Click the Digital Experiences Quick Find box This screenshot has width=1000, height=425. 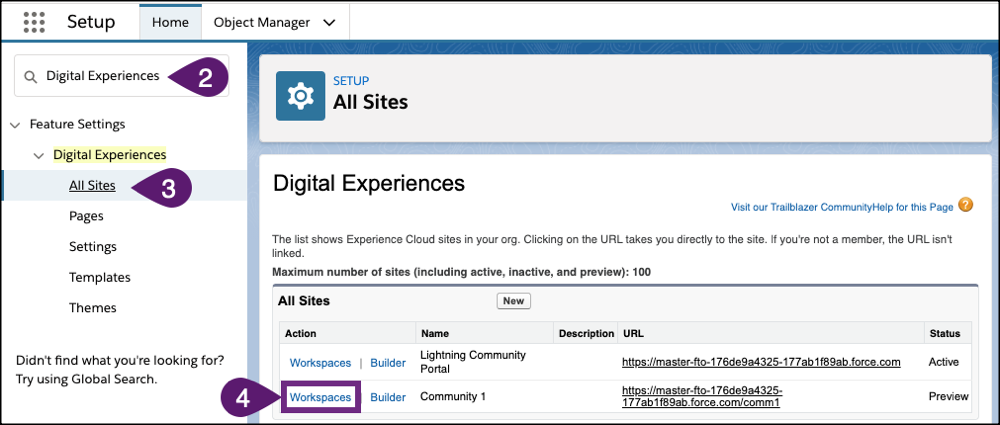pyautogui.click(x=121, y=76)
